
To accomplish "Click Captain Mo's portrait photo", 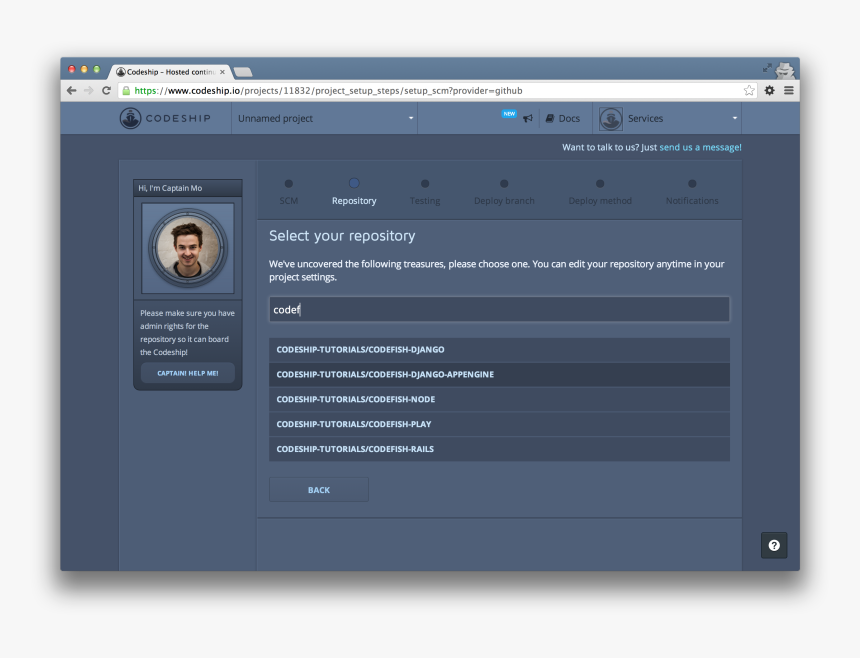I will click(188, 248).
